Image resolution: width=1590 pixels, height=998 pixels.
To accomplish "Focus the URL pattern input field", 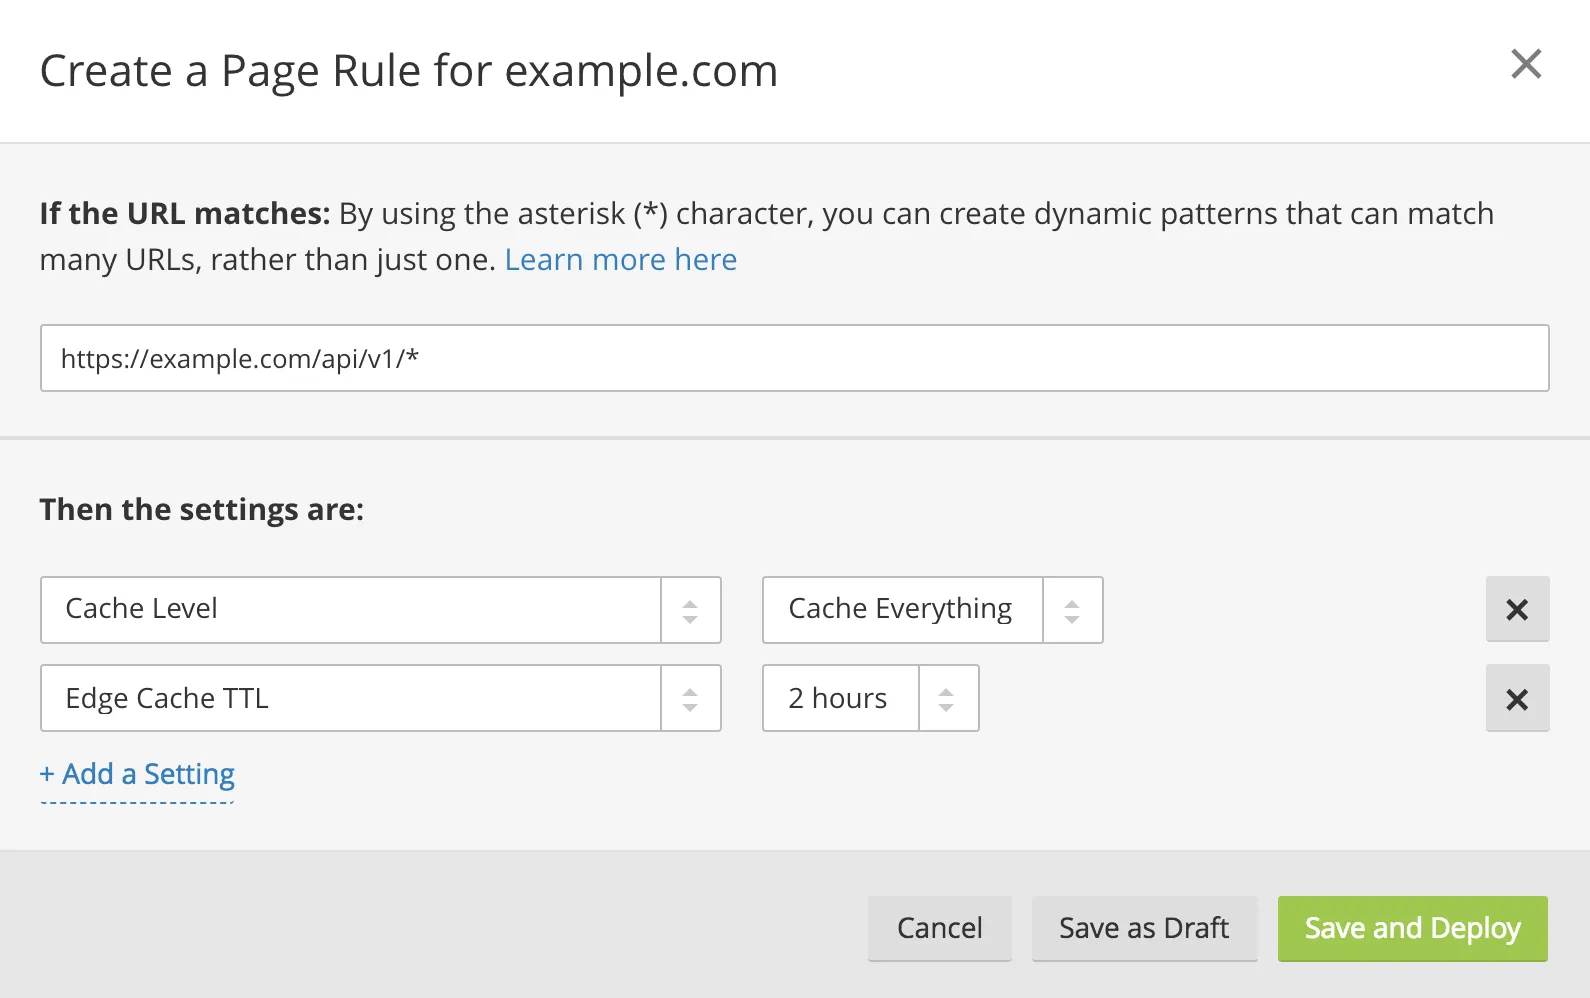I will [794, 358].
